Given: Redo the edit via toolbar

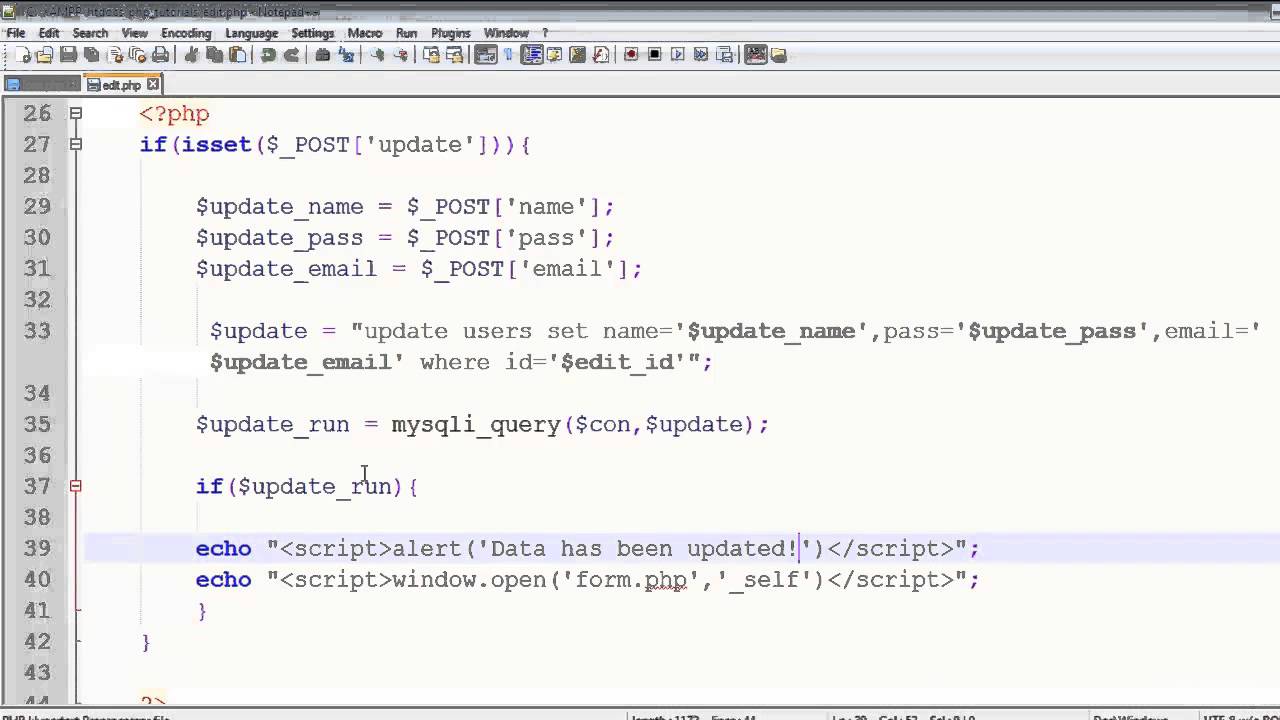Looking at the screenshot, I should point(291,55).
